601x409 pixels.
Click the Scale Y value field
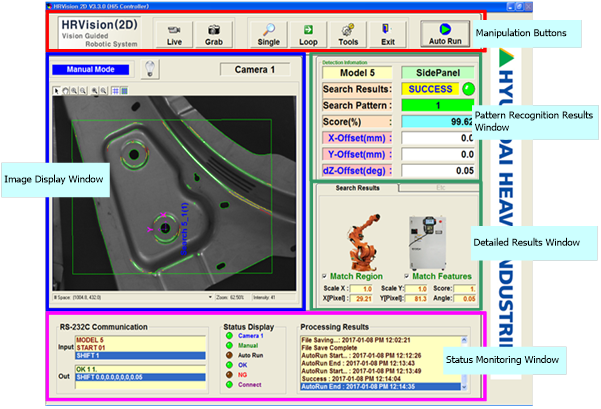416,289
